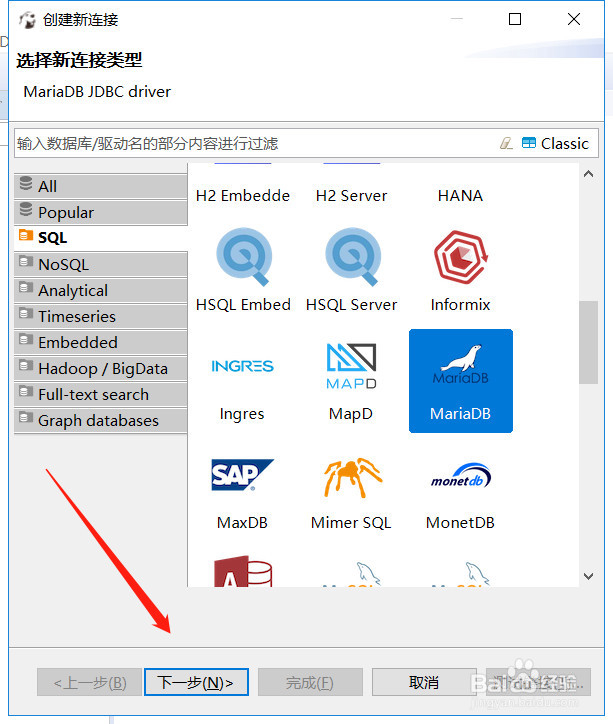Open Full-text search category

point(101,394)
